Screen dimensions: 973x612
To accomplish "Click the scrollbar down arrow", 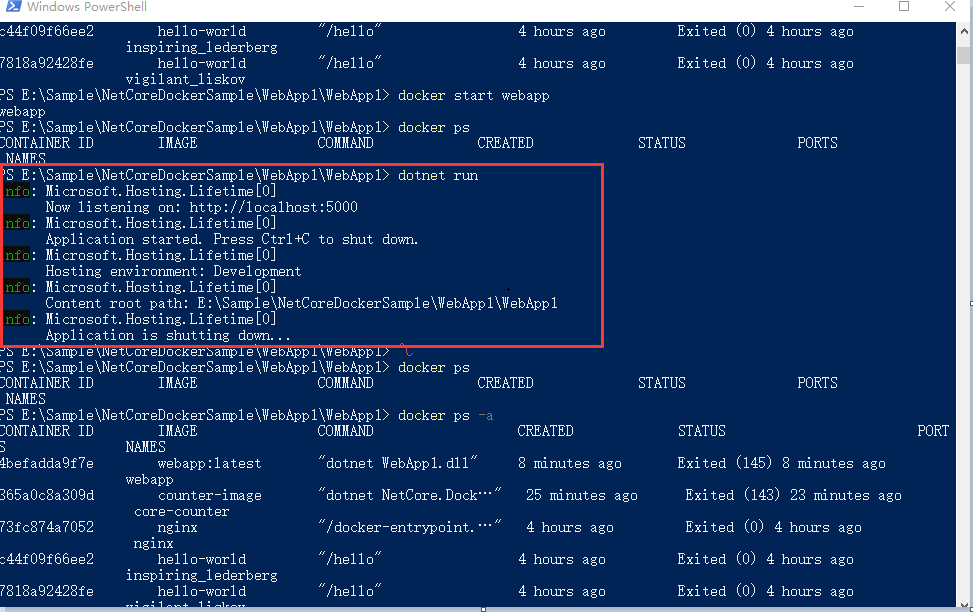I will (x=965, y=603).
